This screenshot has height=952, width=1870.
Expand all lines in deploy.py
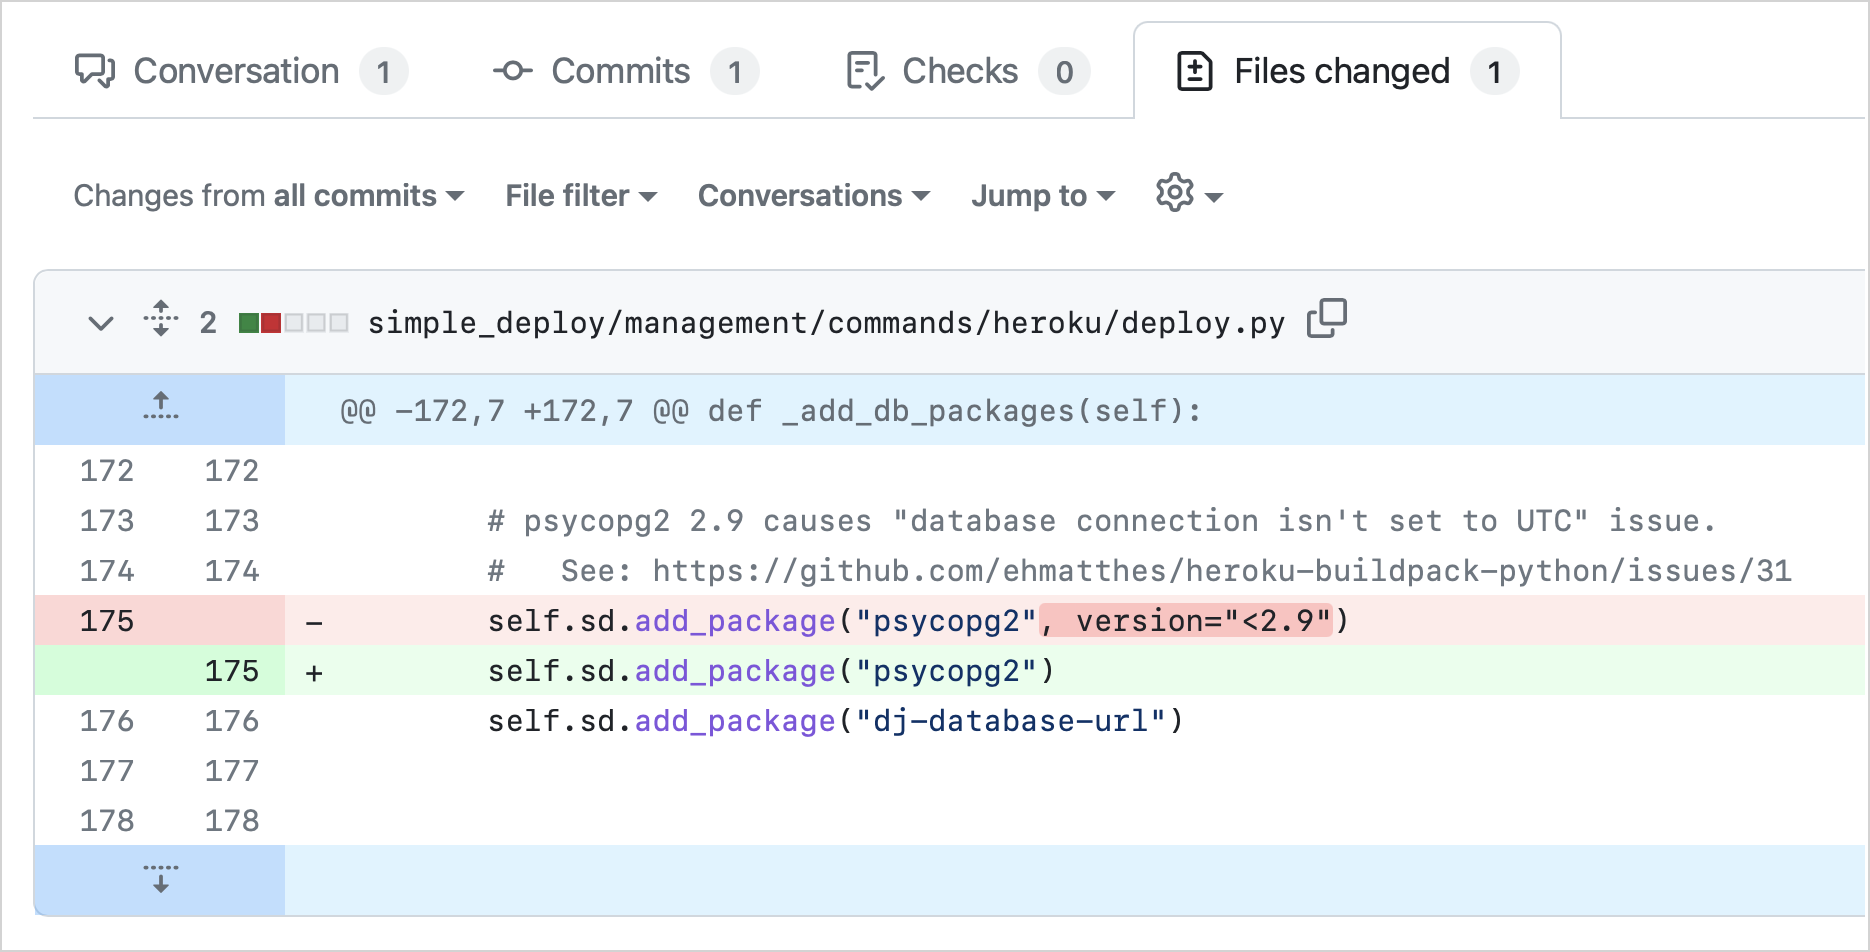(x=161, y=320)
